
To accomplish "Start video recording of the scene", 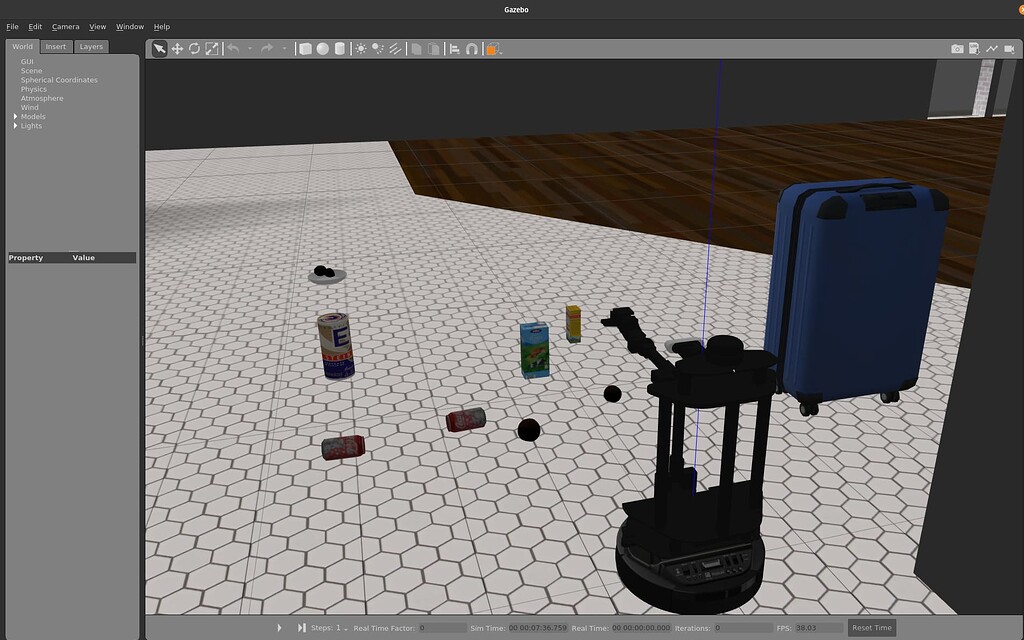I will [1009, 48].
